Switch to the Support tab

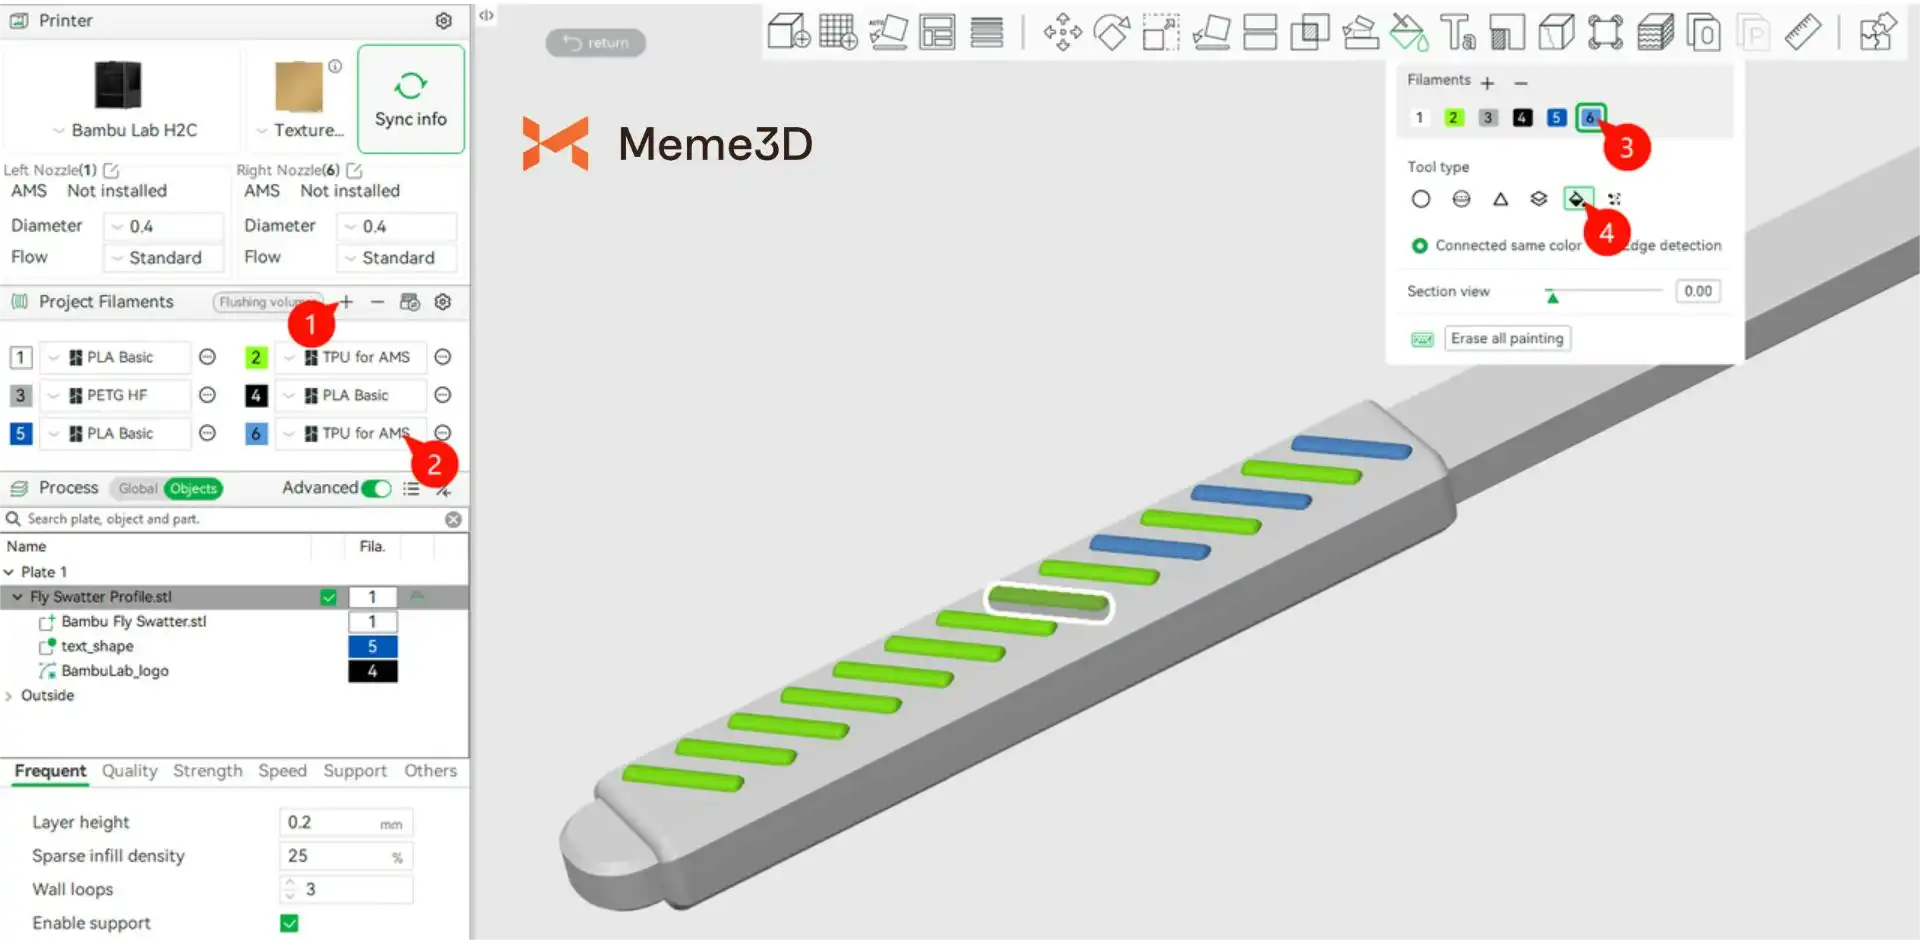(x=354, y=771)
